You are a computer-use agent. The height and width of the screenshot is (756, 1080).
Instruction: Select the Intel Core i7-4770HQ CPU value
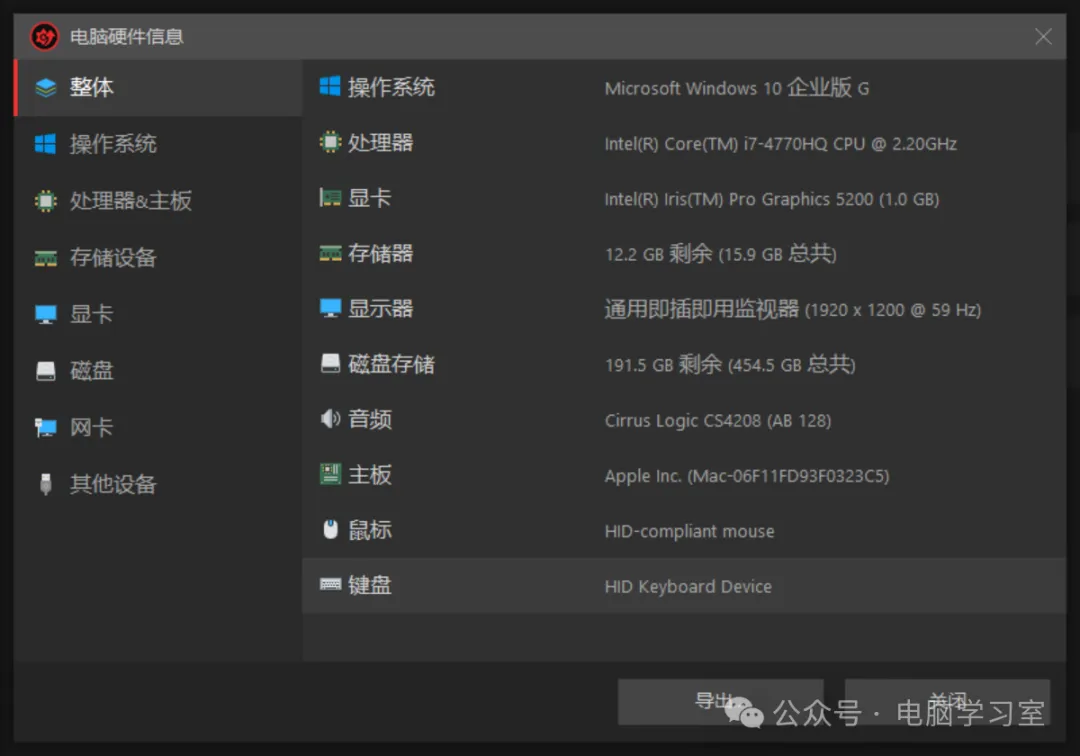pos(780,144)
